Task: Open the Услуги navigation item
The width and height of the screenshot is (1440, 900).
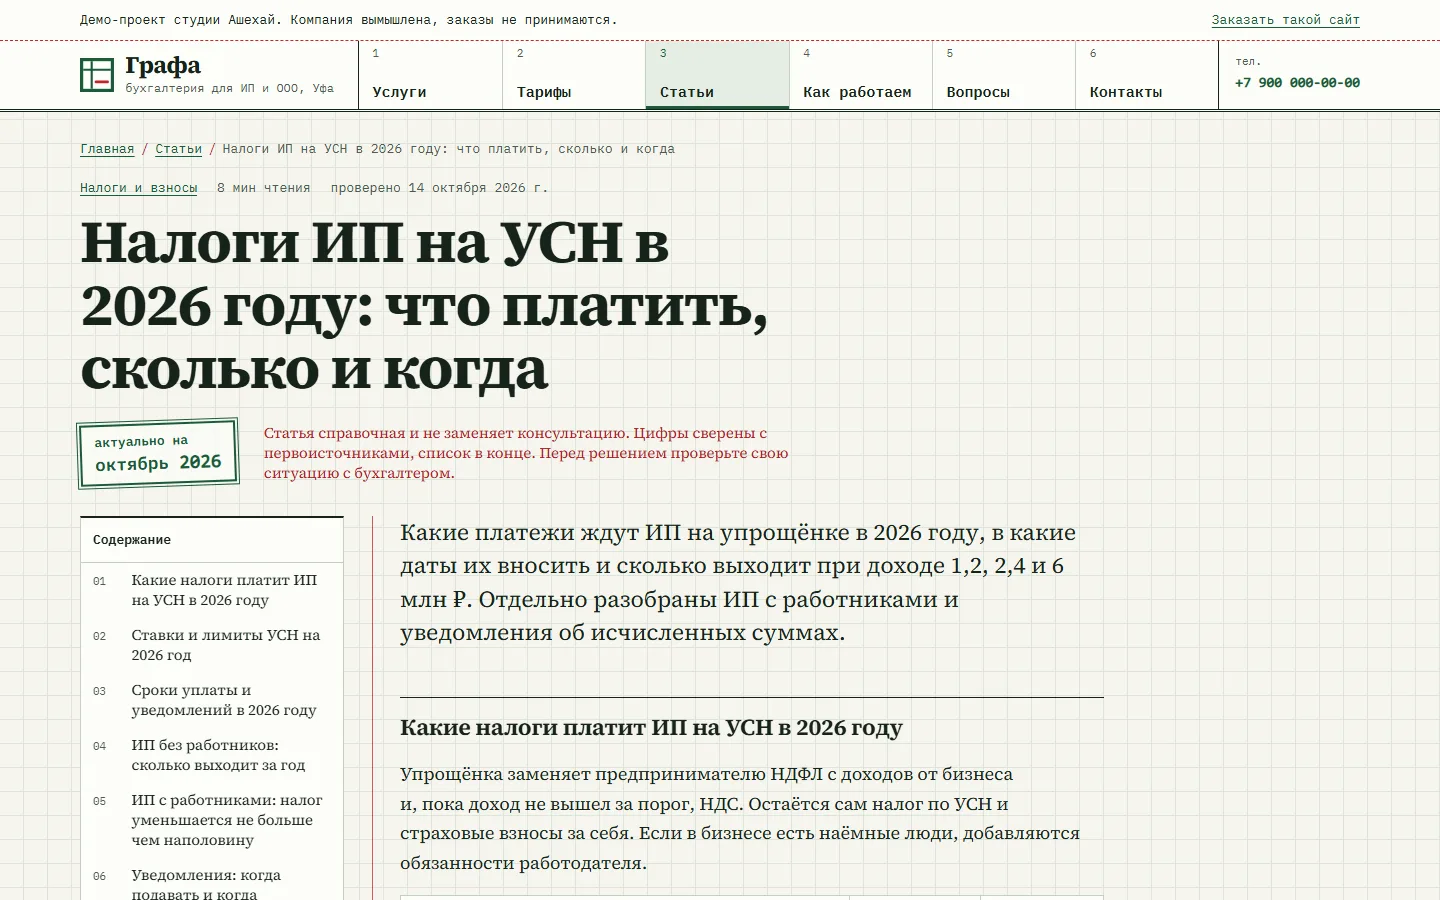Action: point(430,75)
